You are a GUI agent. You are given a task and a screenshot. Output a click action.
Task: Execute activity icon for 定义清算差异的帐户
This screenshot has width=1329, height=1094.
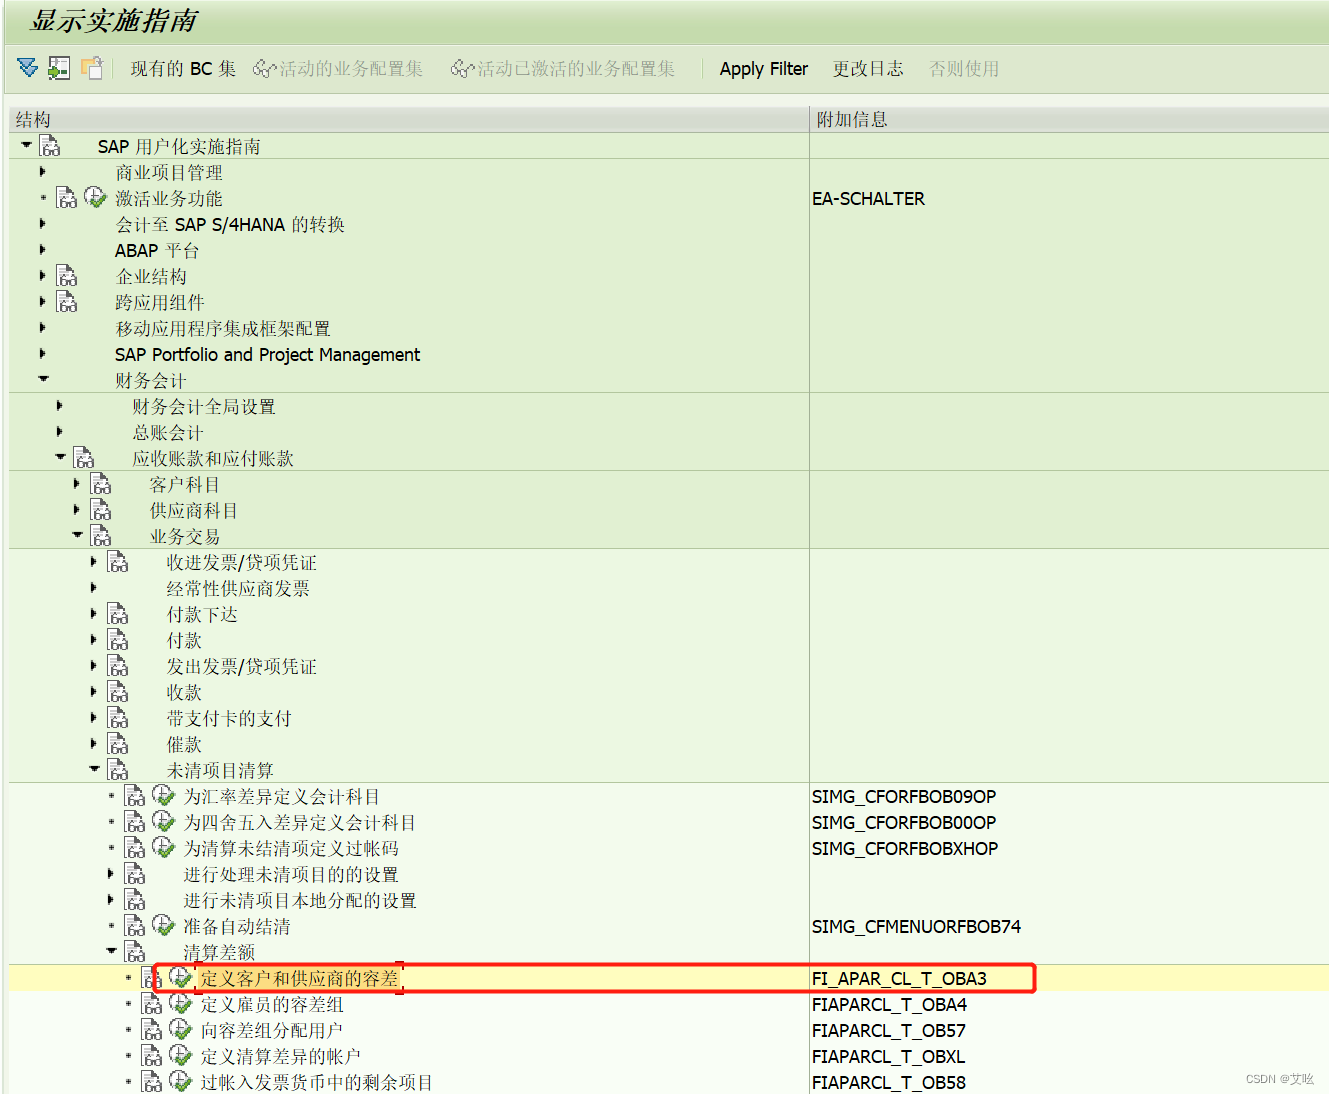click(180, 1055)
